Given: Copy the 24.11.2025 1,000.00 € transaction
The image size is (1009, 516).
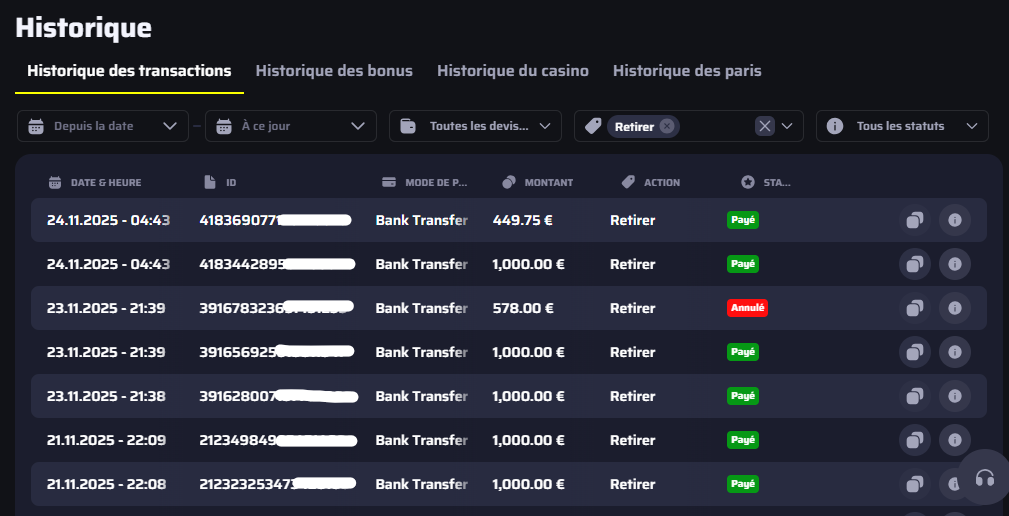Looking at the screenshot, I should coord(914,264).
